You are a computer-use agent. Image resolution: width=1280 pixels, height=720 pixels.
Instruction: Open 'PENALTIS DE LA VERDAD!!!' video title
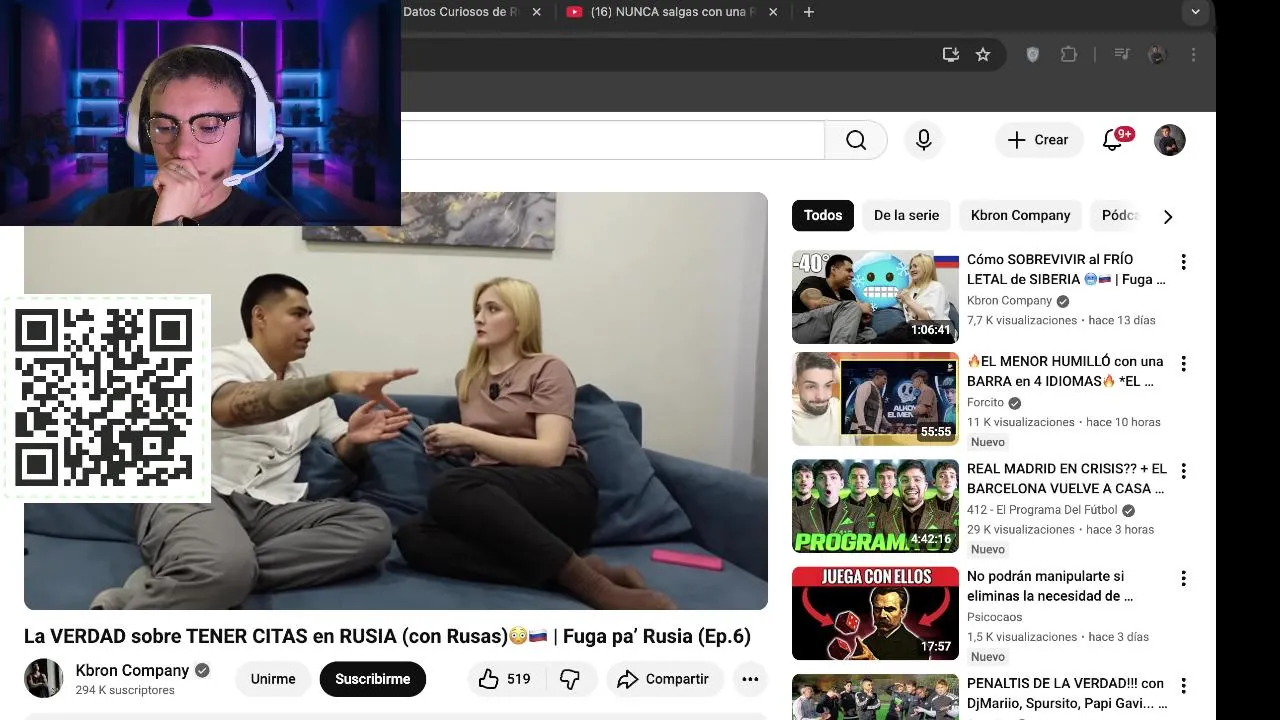click(1067, 693)
